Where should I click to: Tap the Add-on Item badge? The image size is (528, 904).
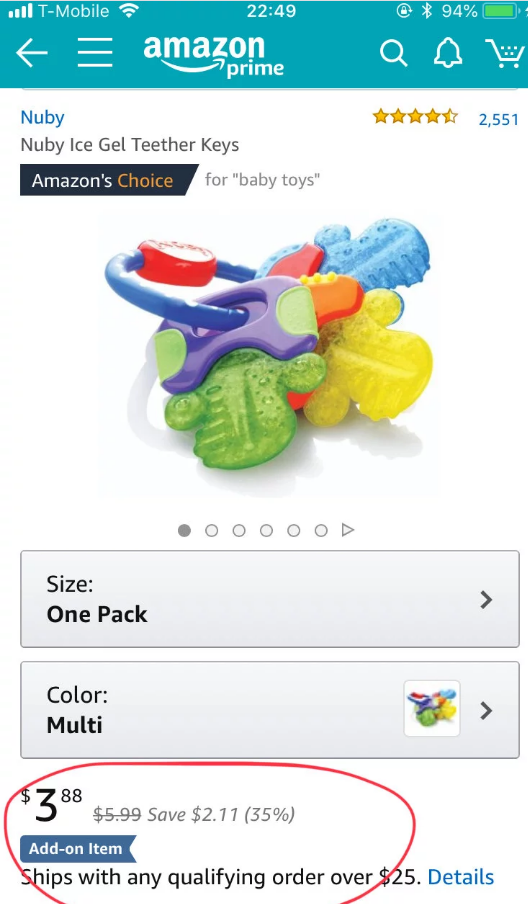pos(78,849)
